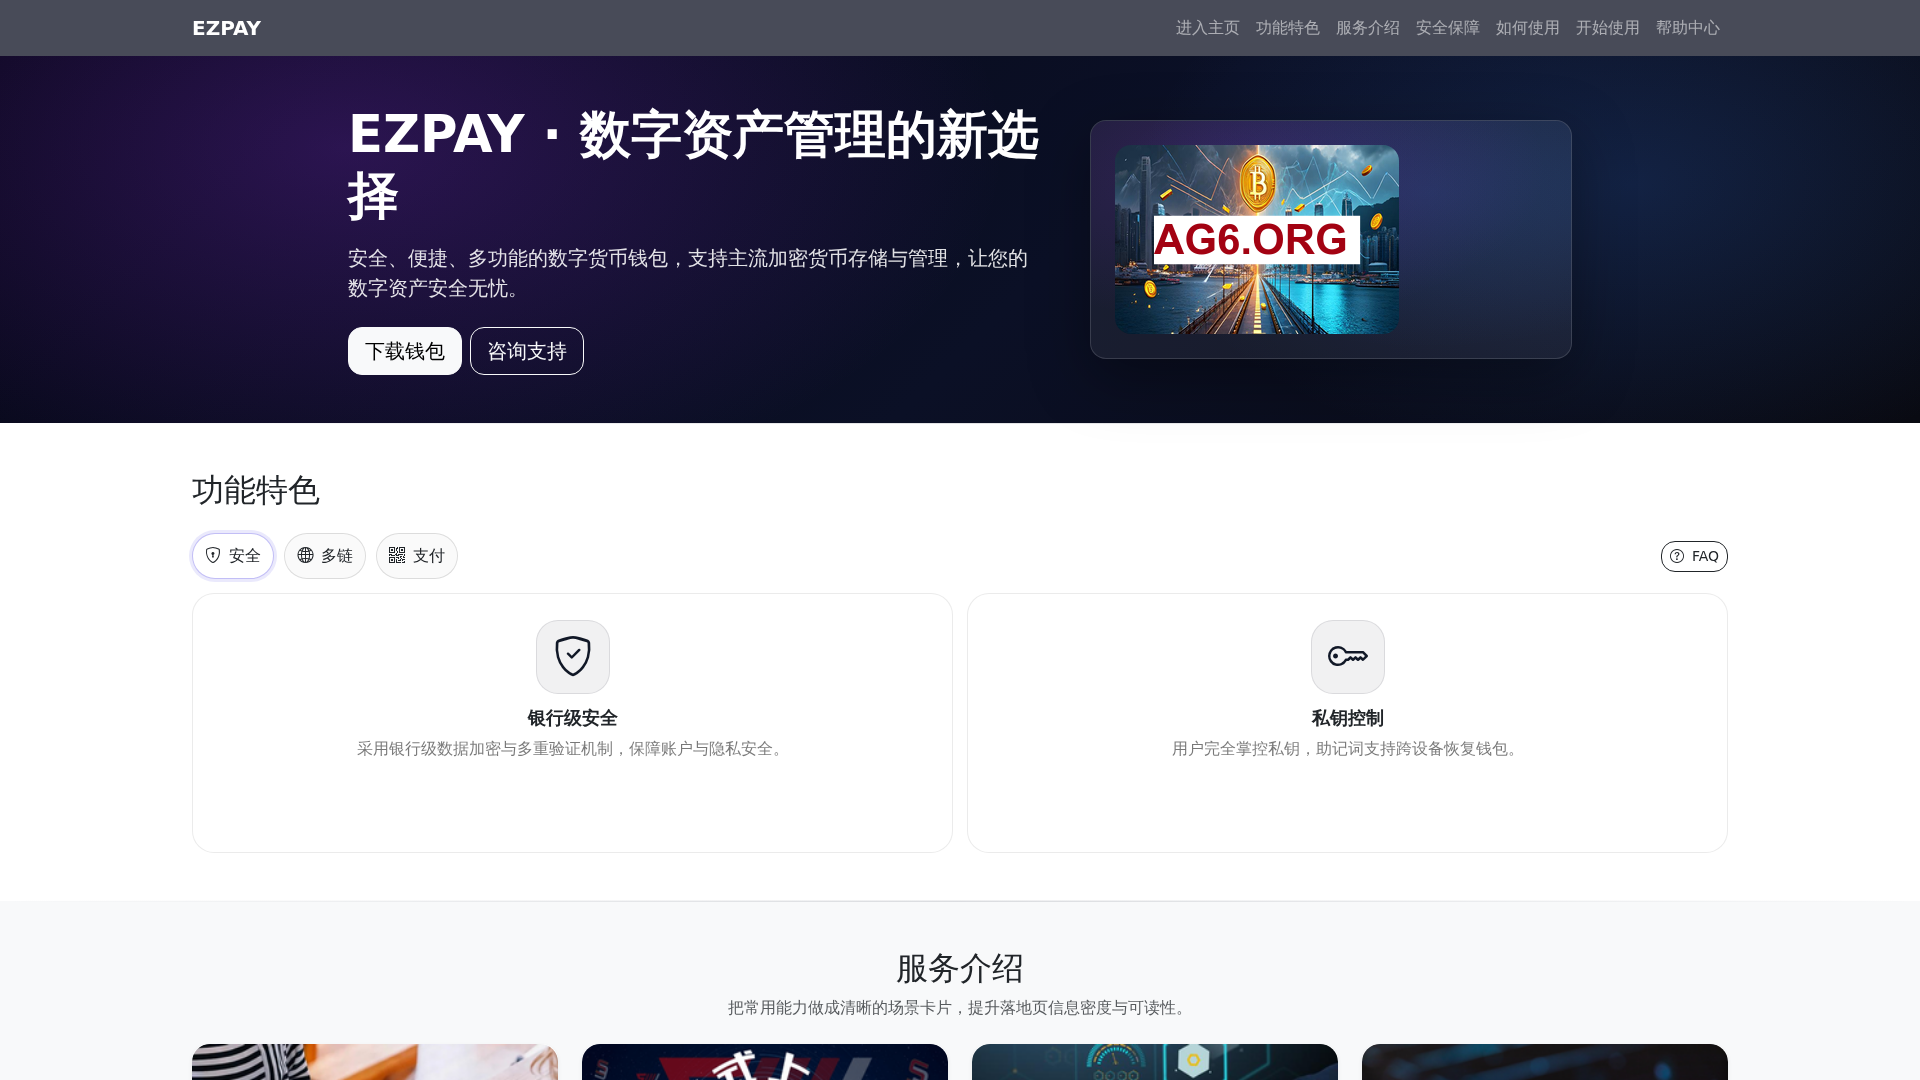Open the 进入主页 nav link
The width and height of the screenshot is (1920, 1080).
coord(1207,28)
